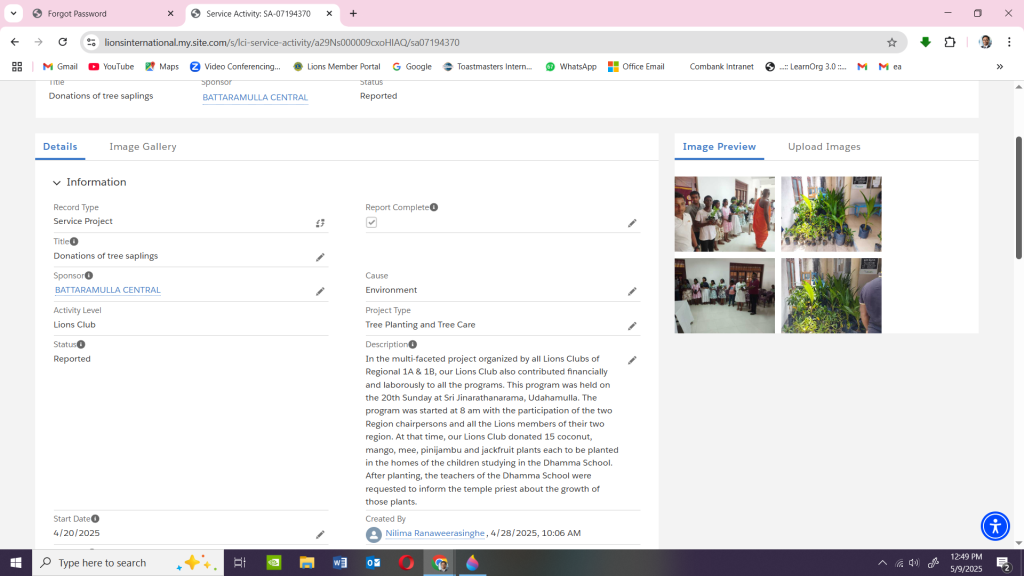Image resolution: width=1024 pixels, height=576 pixels.
Task: Switch to the Upload Images tab
Action: click(x=824, y=147)
